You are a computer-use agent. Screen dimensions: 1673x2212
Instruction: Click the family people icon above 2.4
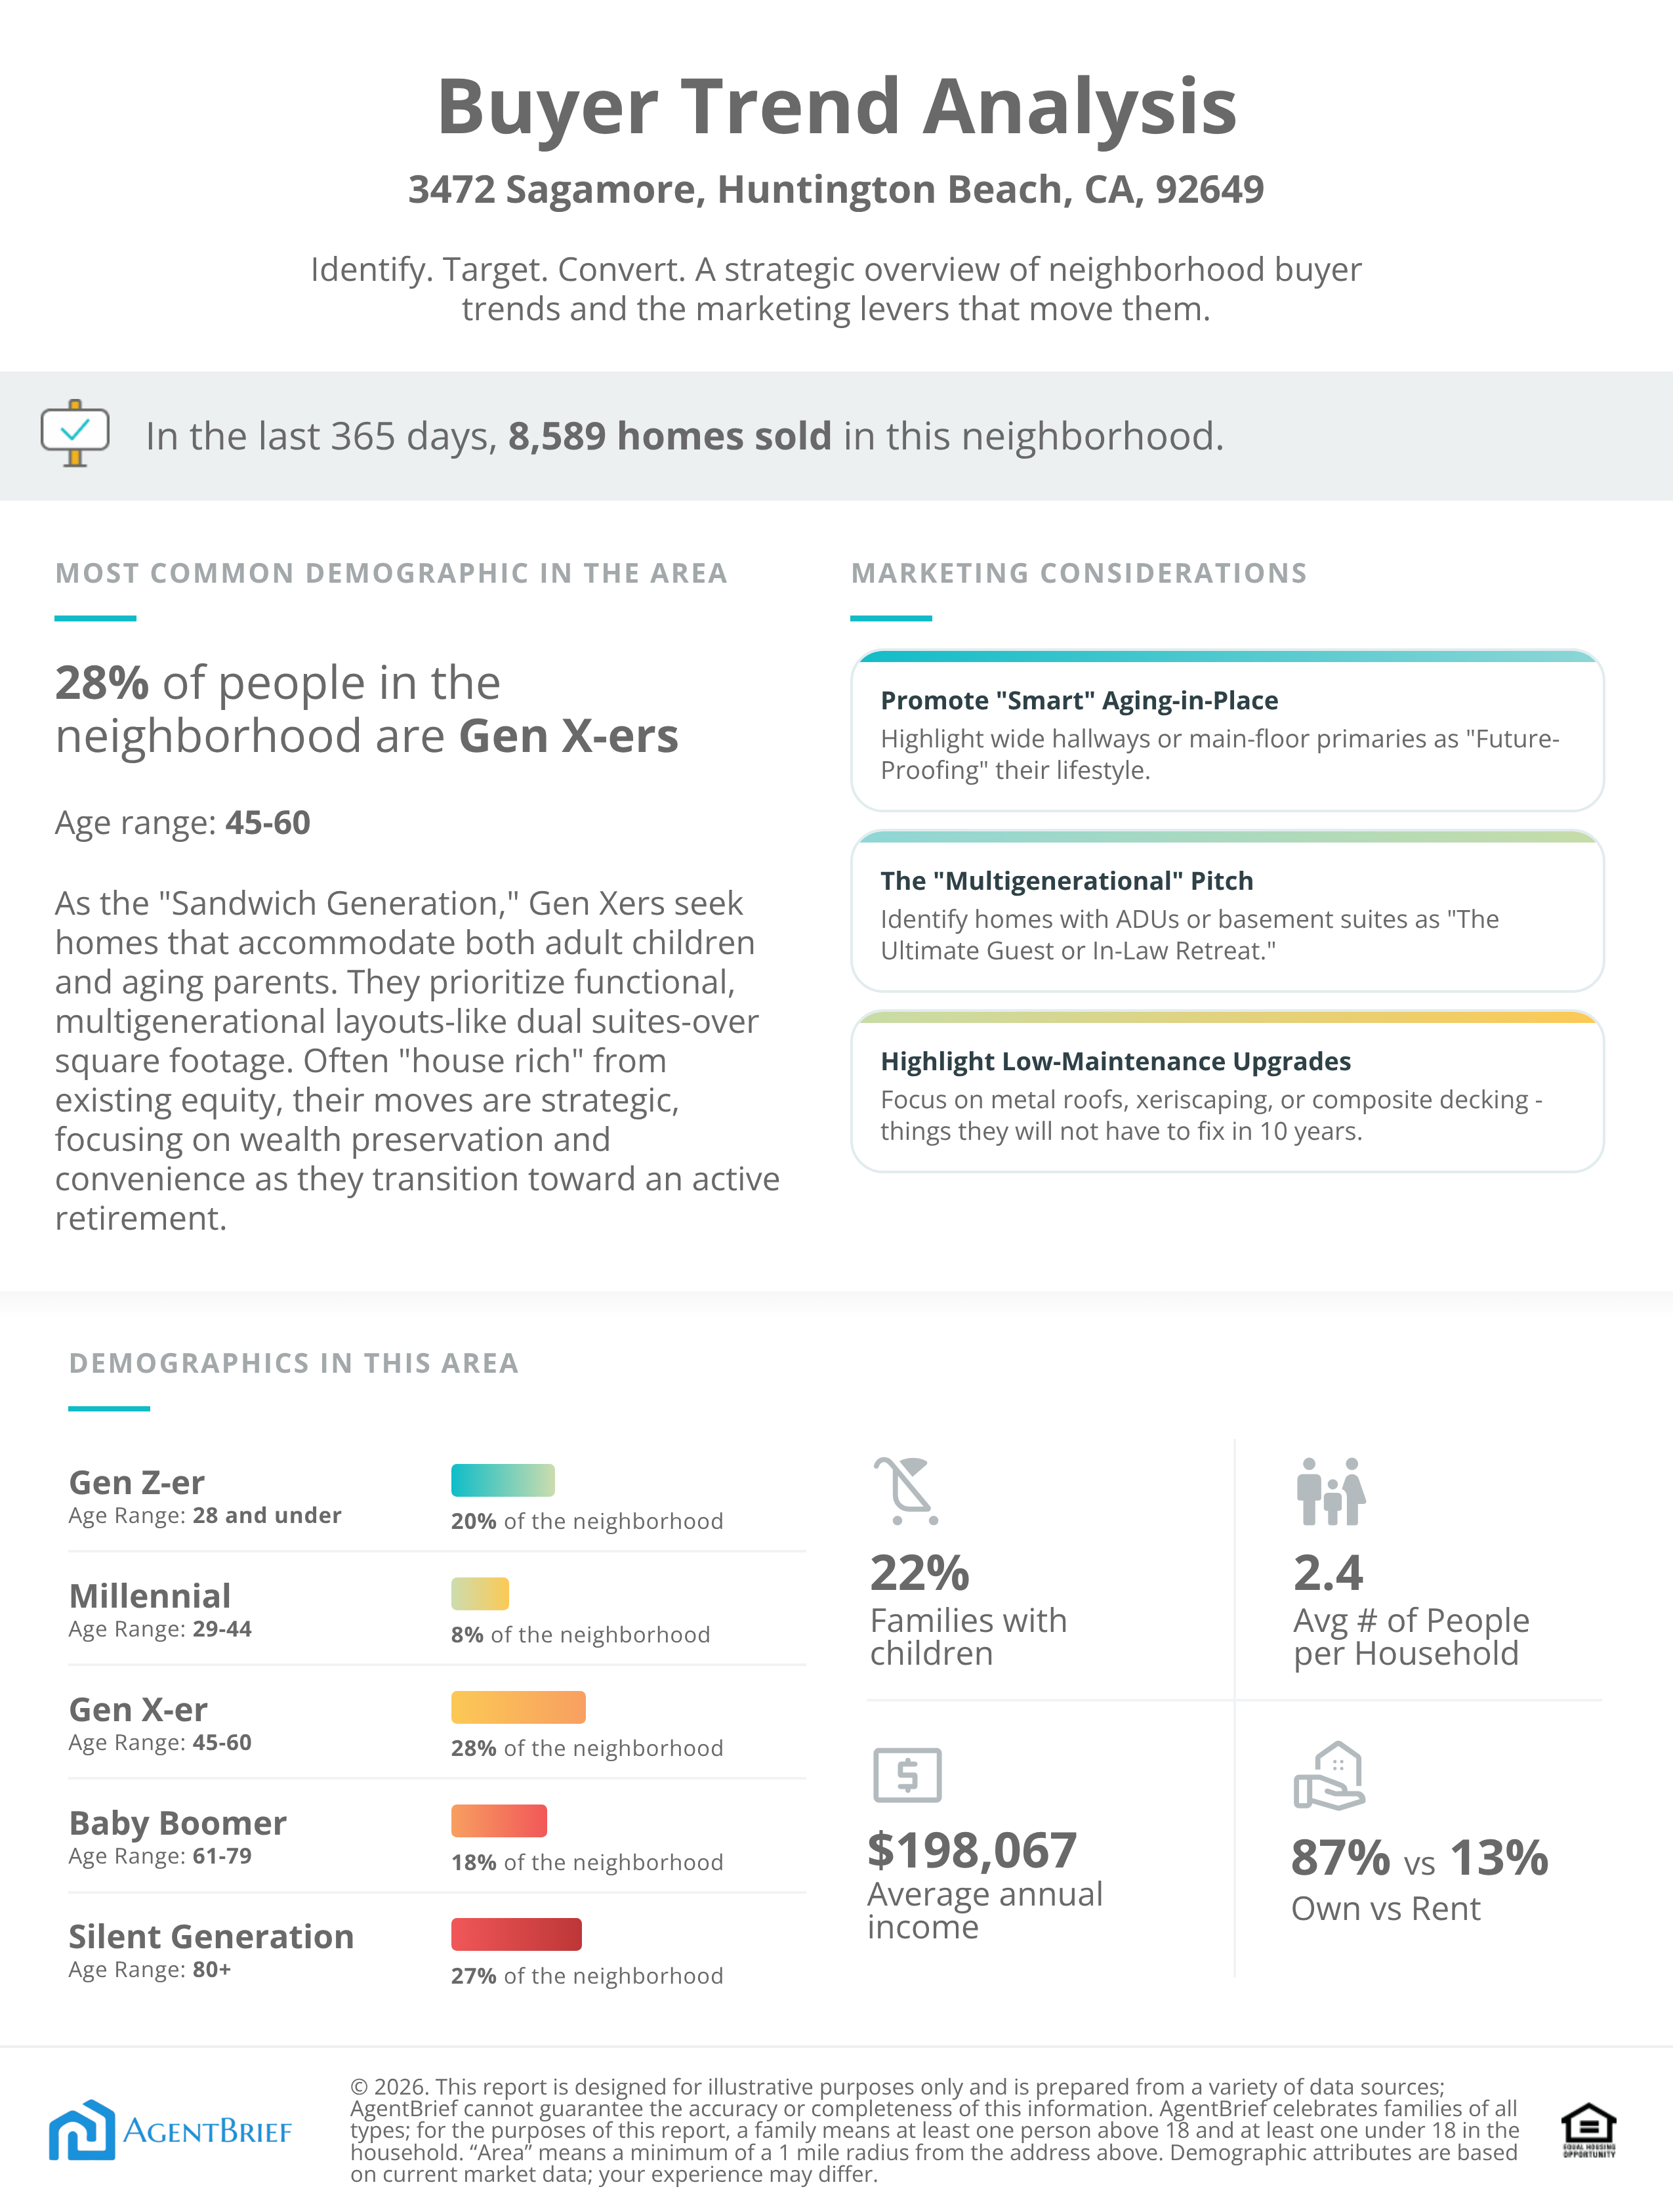pyautogui.click(x=1330, y=1491)
